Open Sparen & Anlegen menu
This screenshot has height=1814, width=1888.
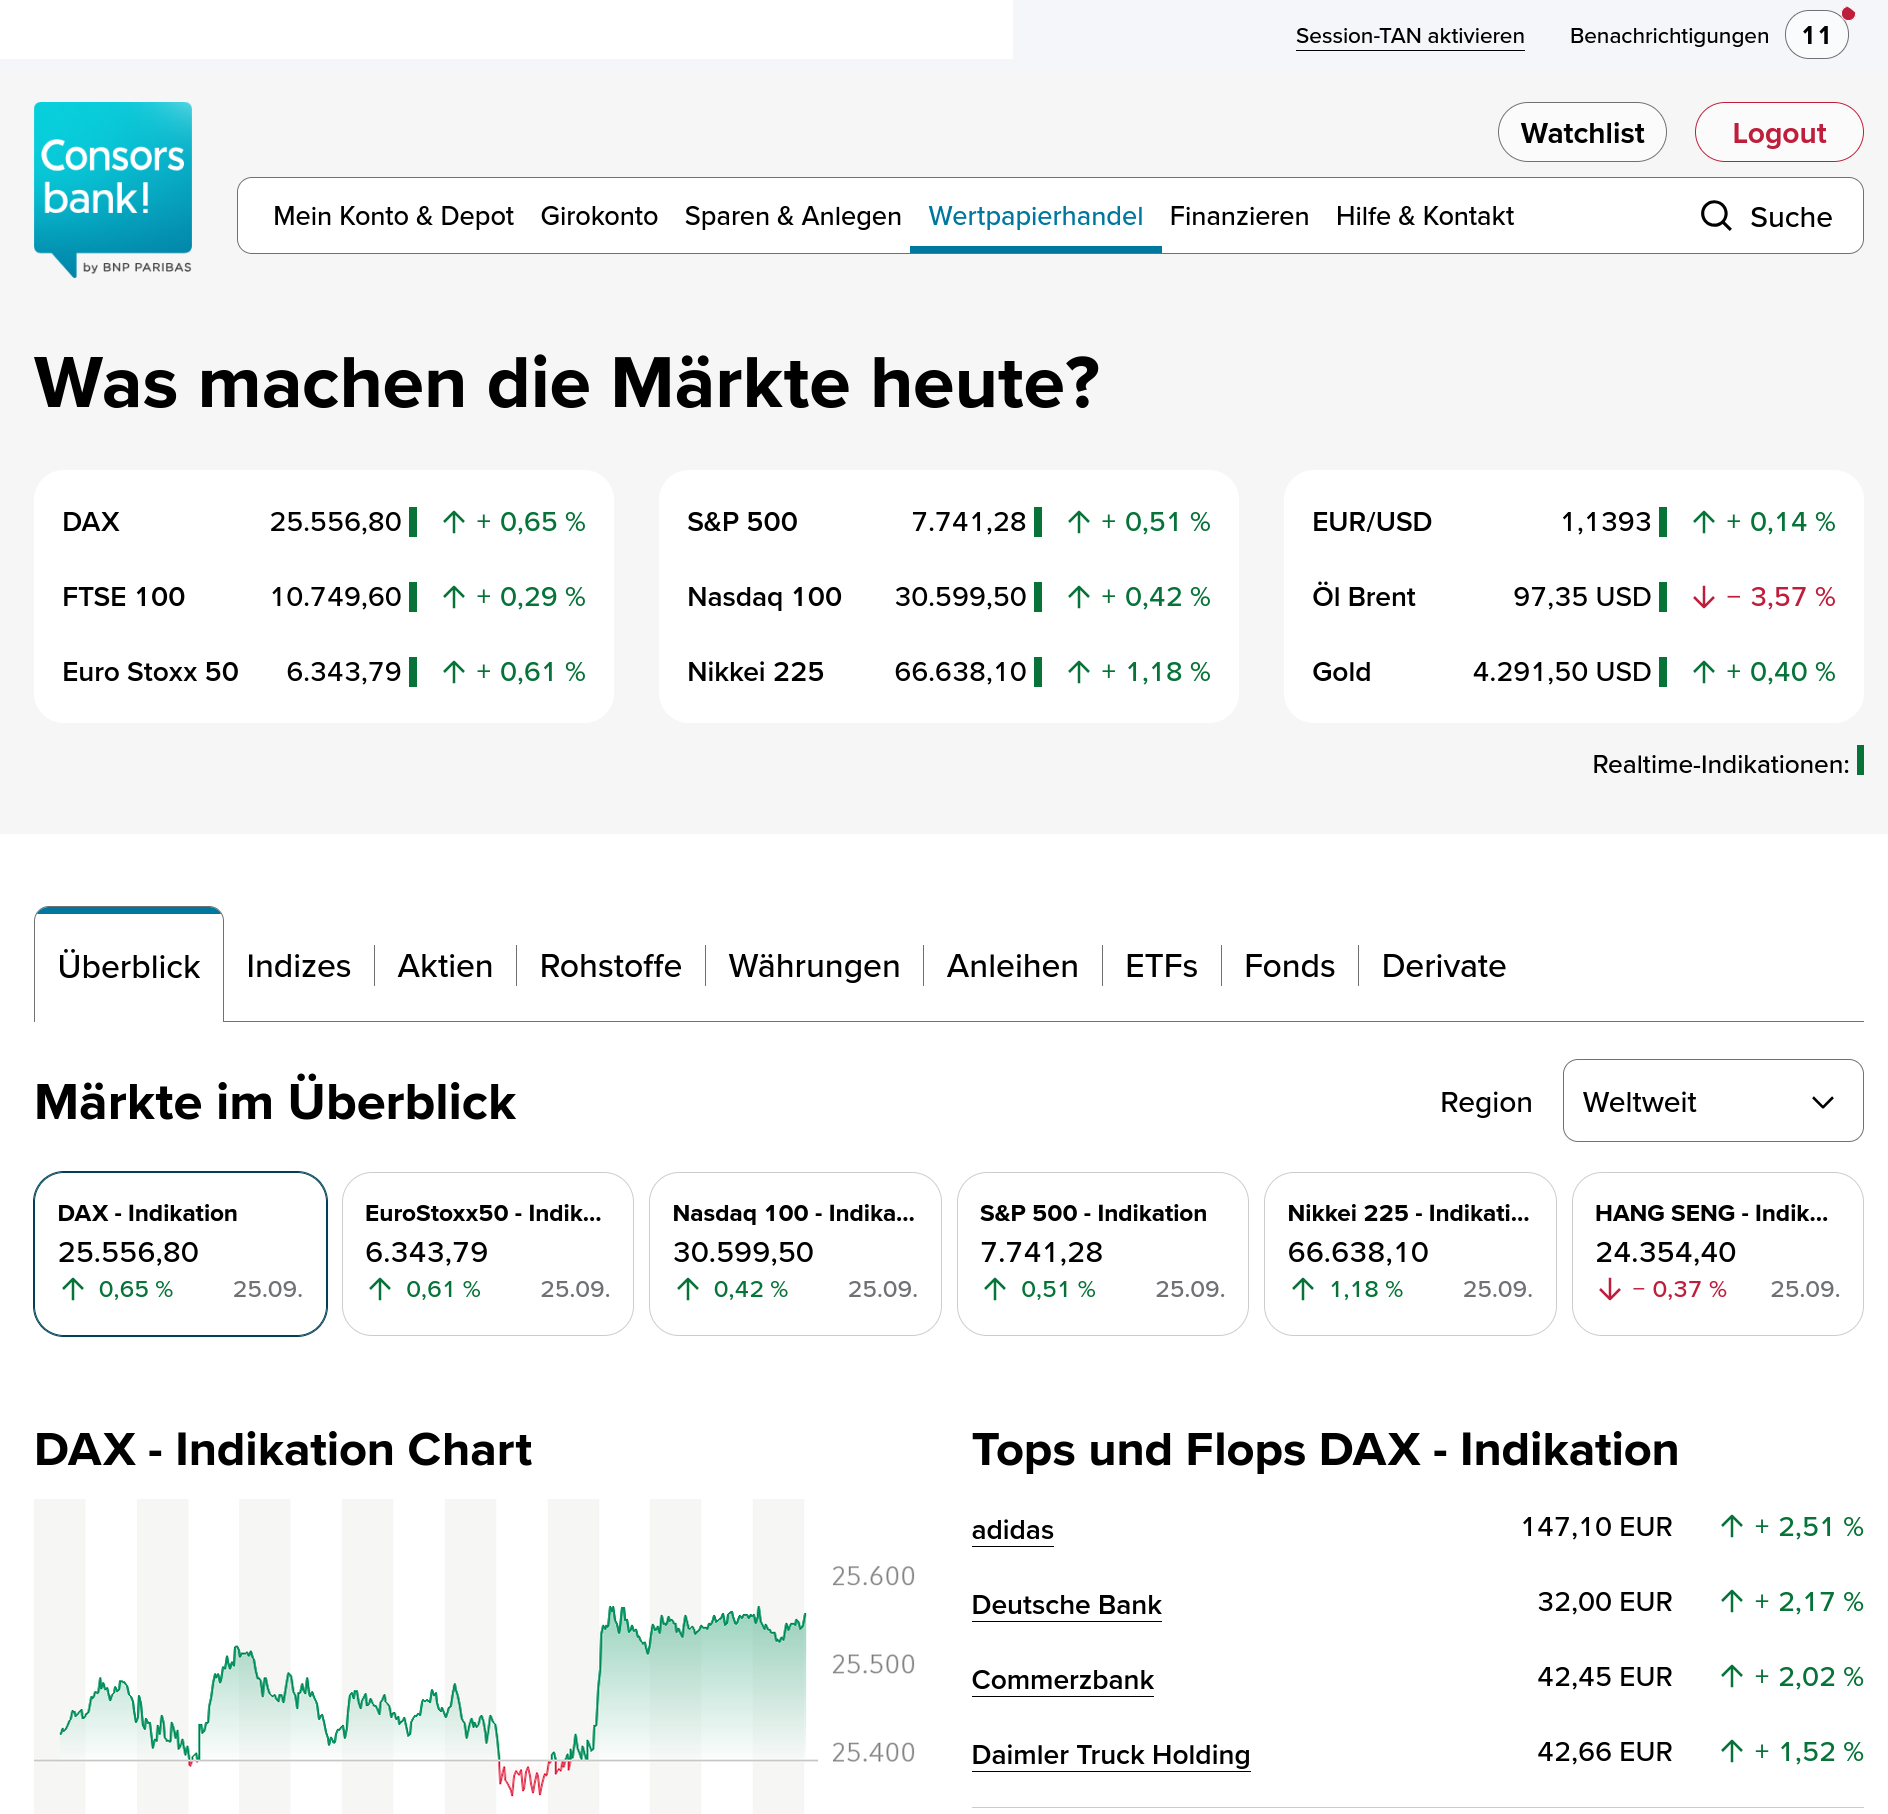793,216
